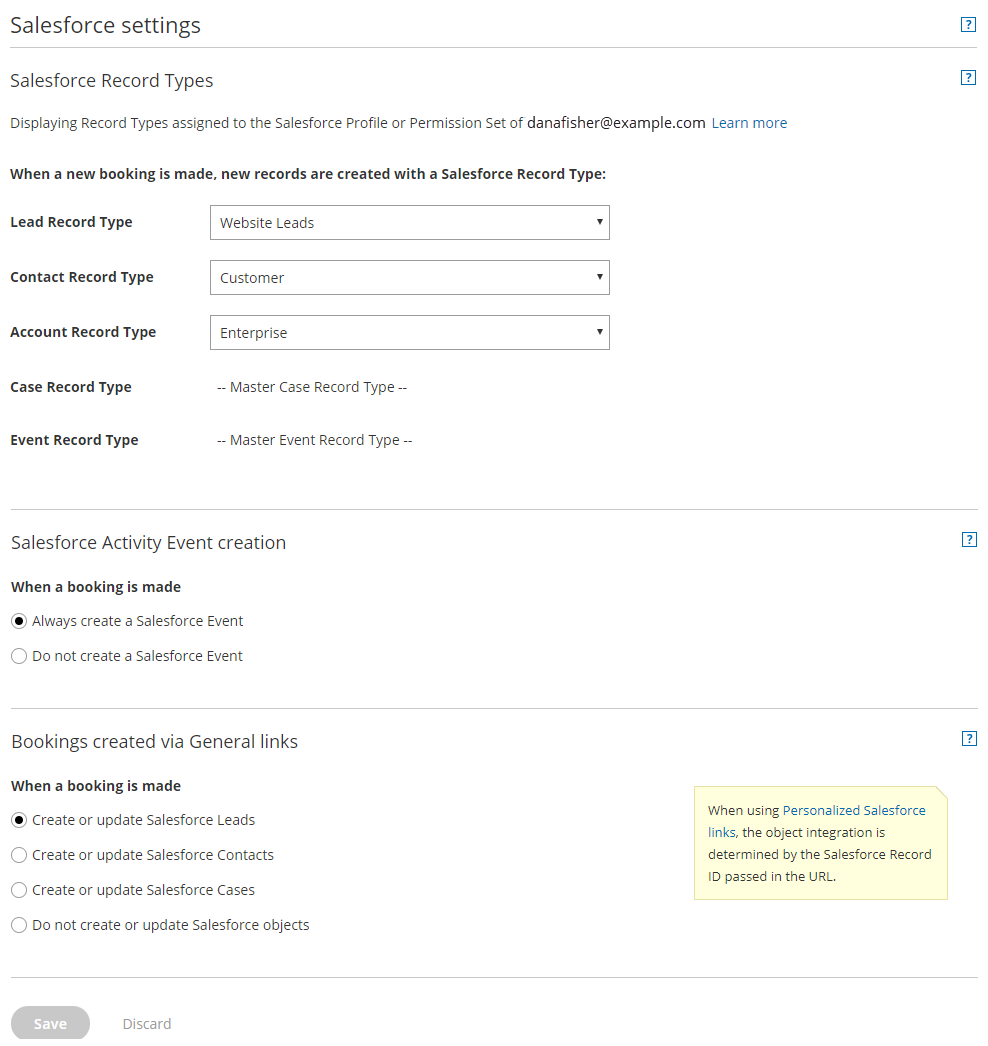Click the Master Event Record Type text
988x1046 pixels.
point(314,440)
